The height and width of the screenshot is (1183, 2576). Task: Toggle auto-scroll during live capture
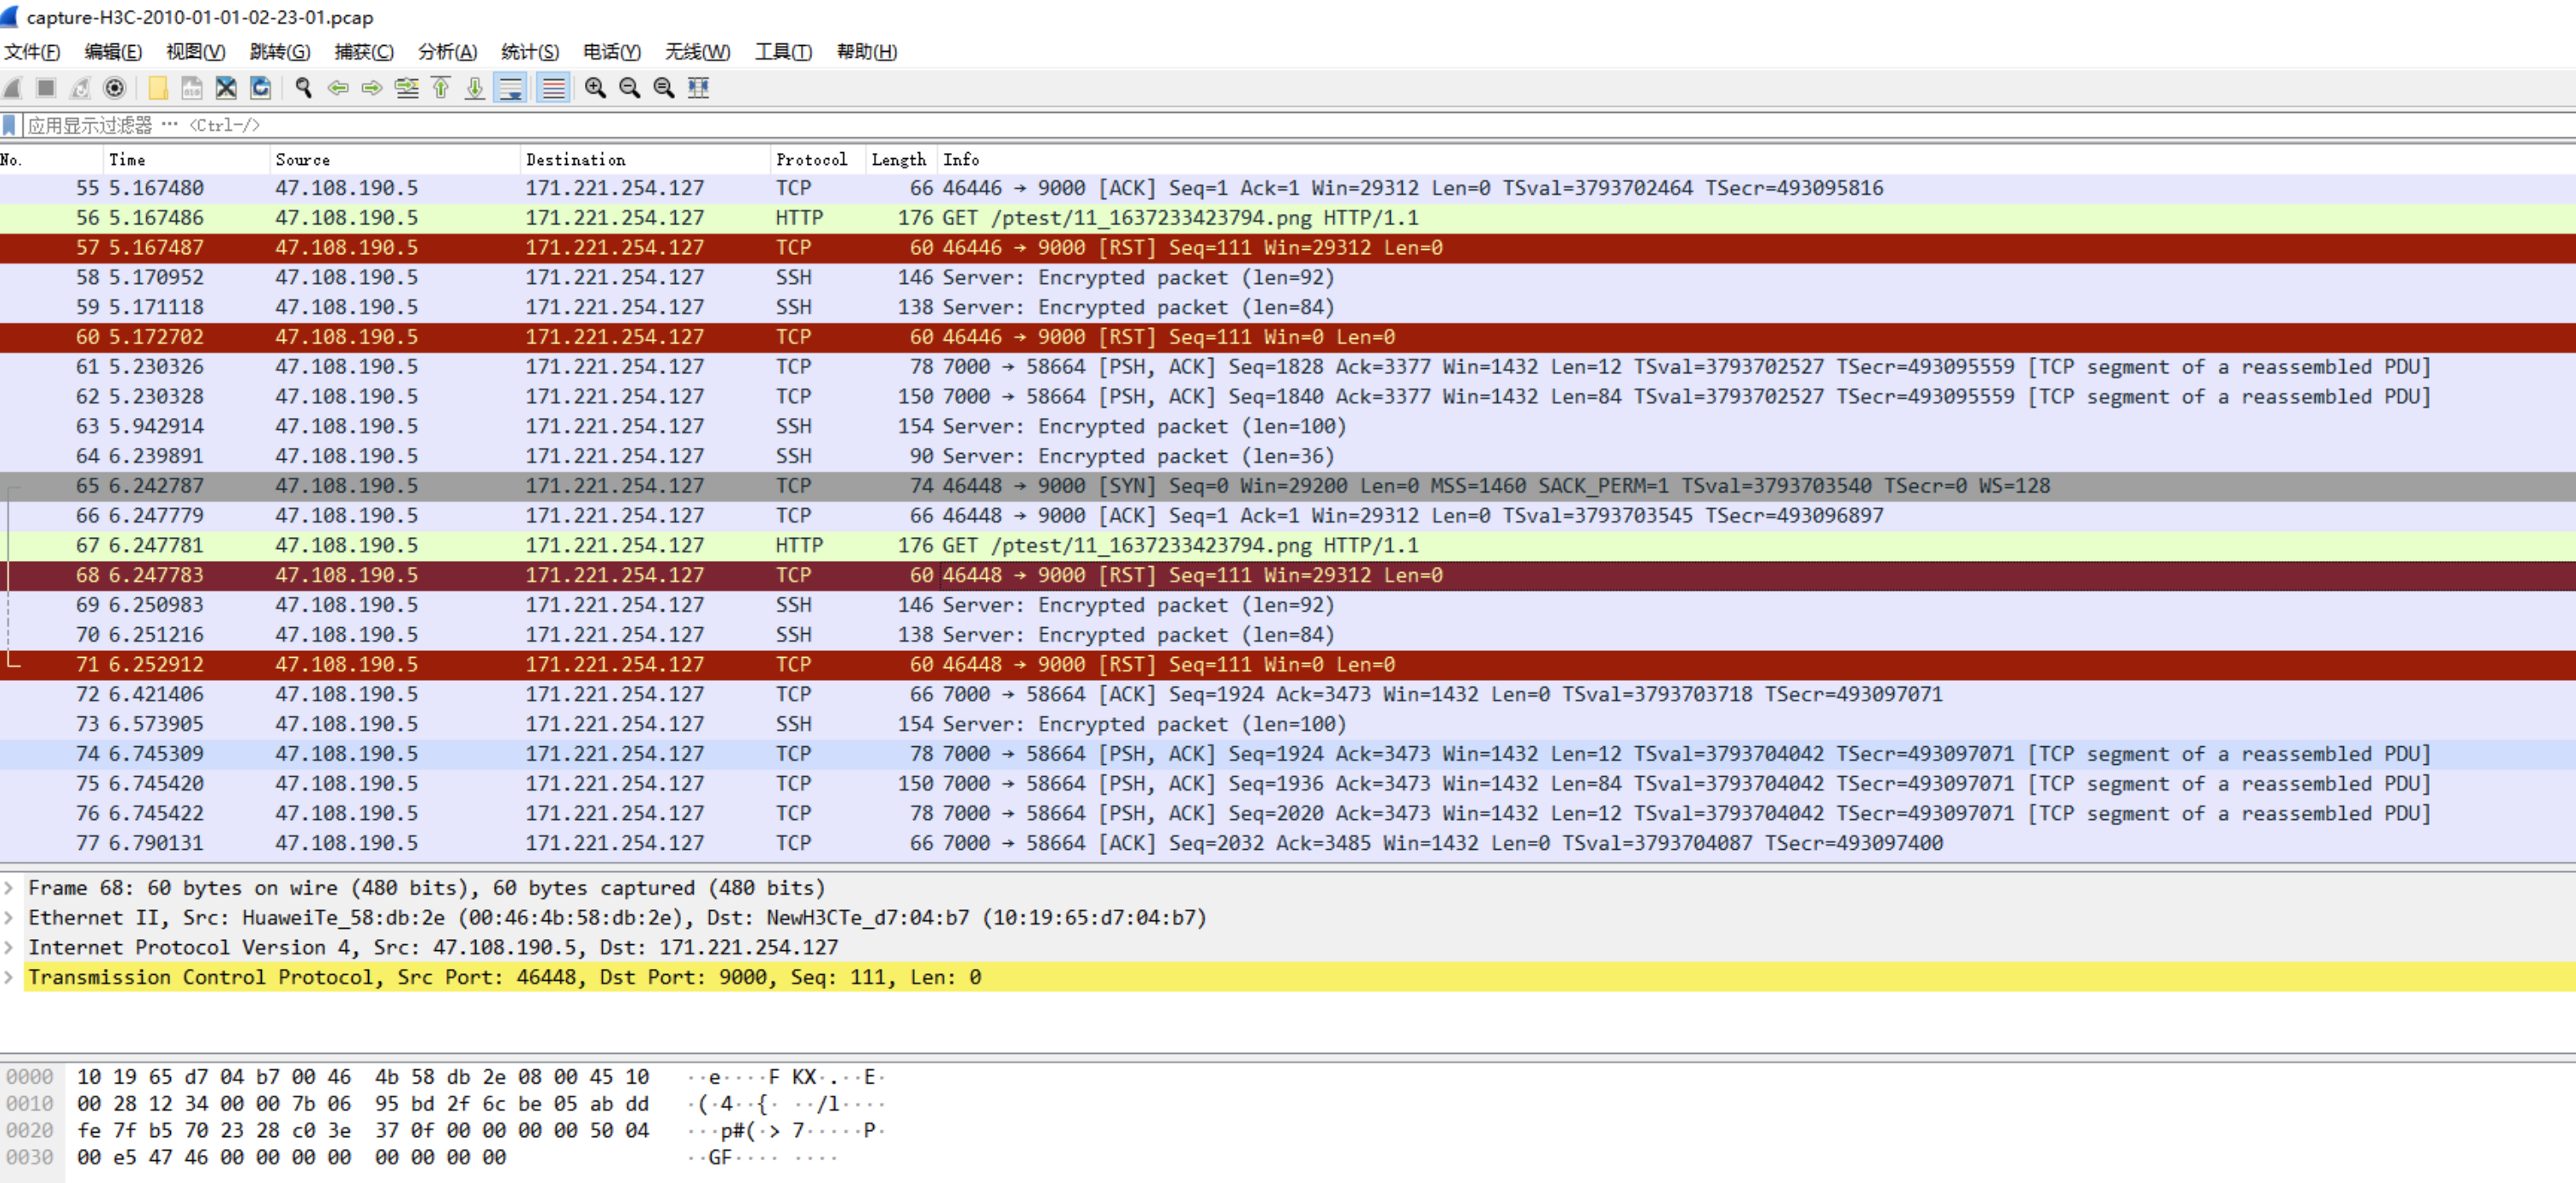[x=511, y=88]
